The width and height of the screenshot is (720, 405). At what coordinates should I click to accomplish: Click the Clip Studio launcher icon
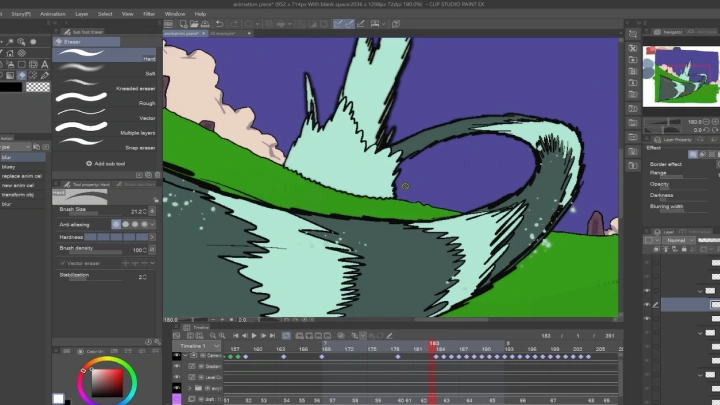point(169,24)
